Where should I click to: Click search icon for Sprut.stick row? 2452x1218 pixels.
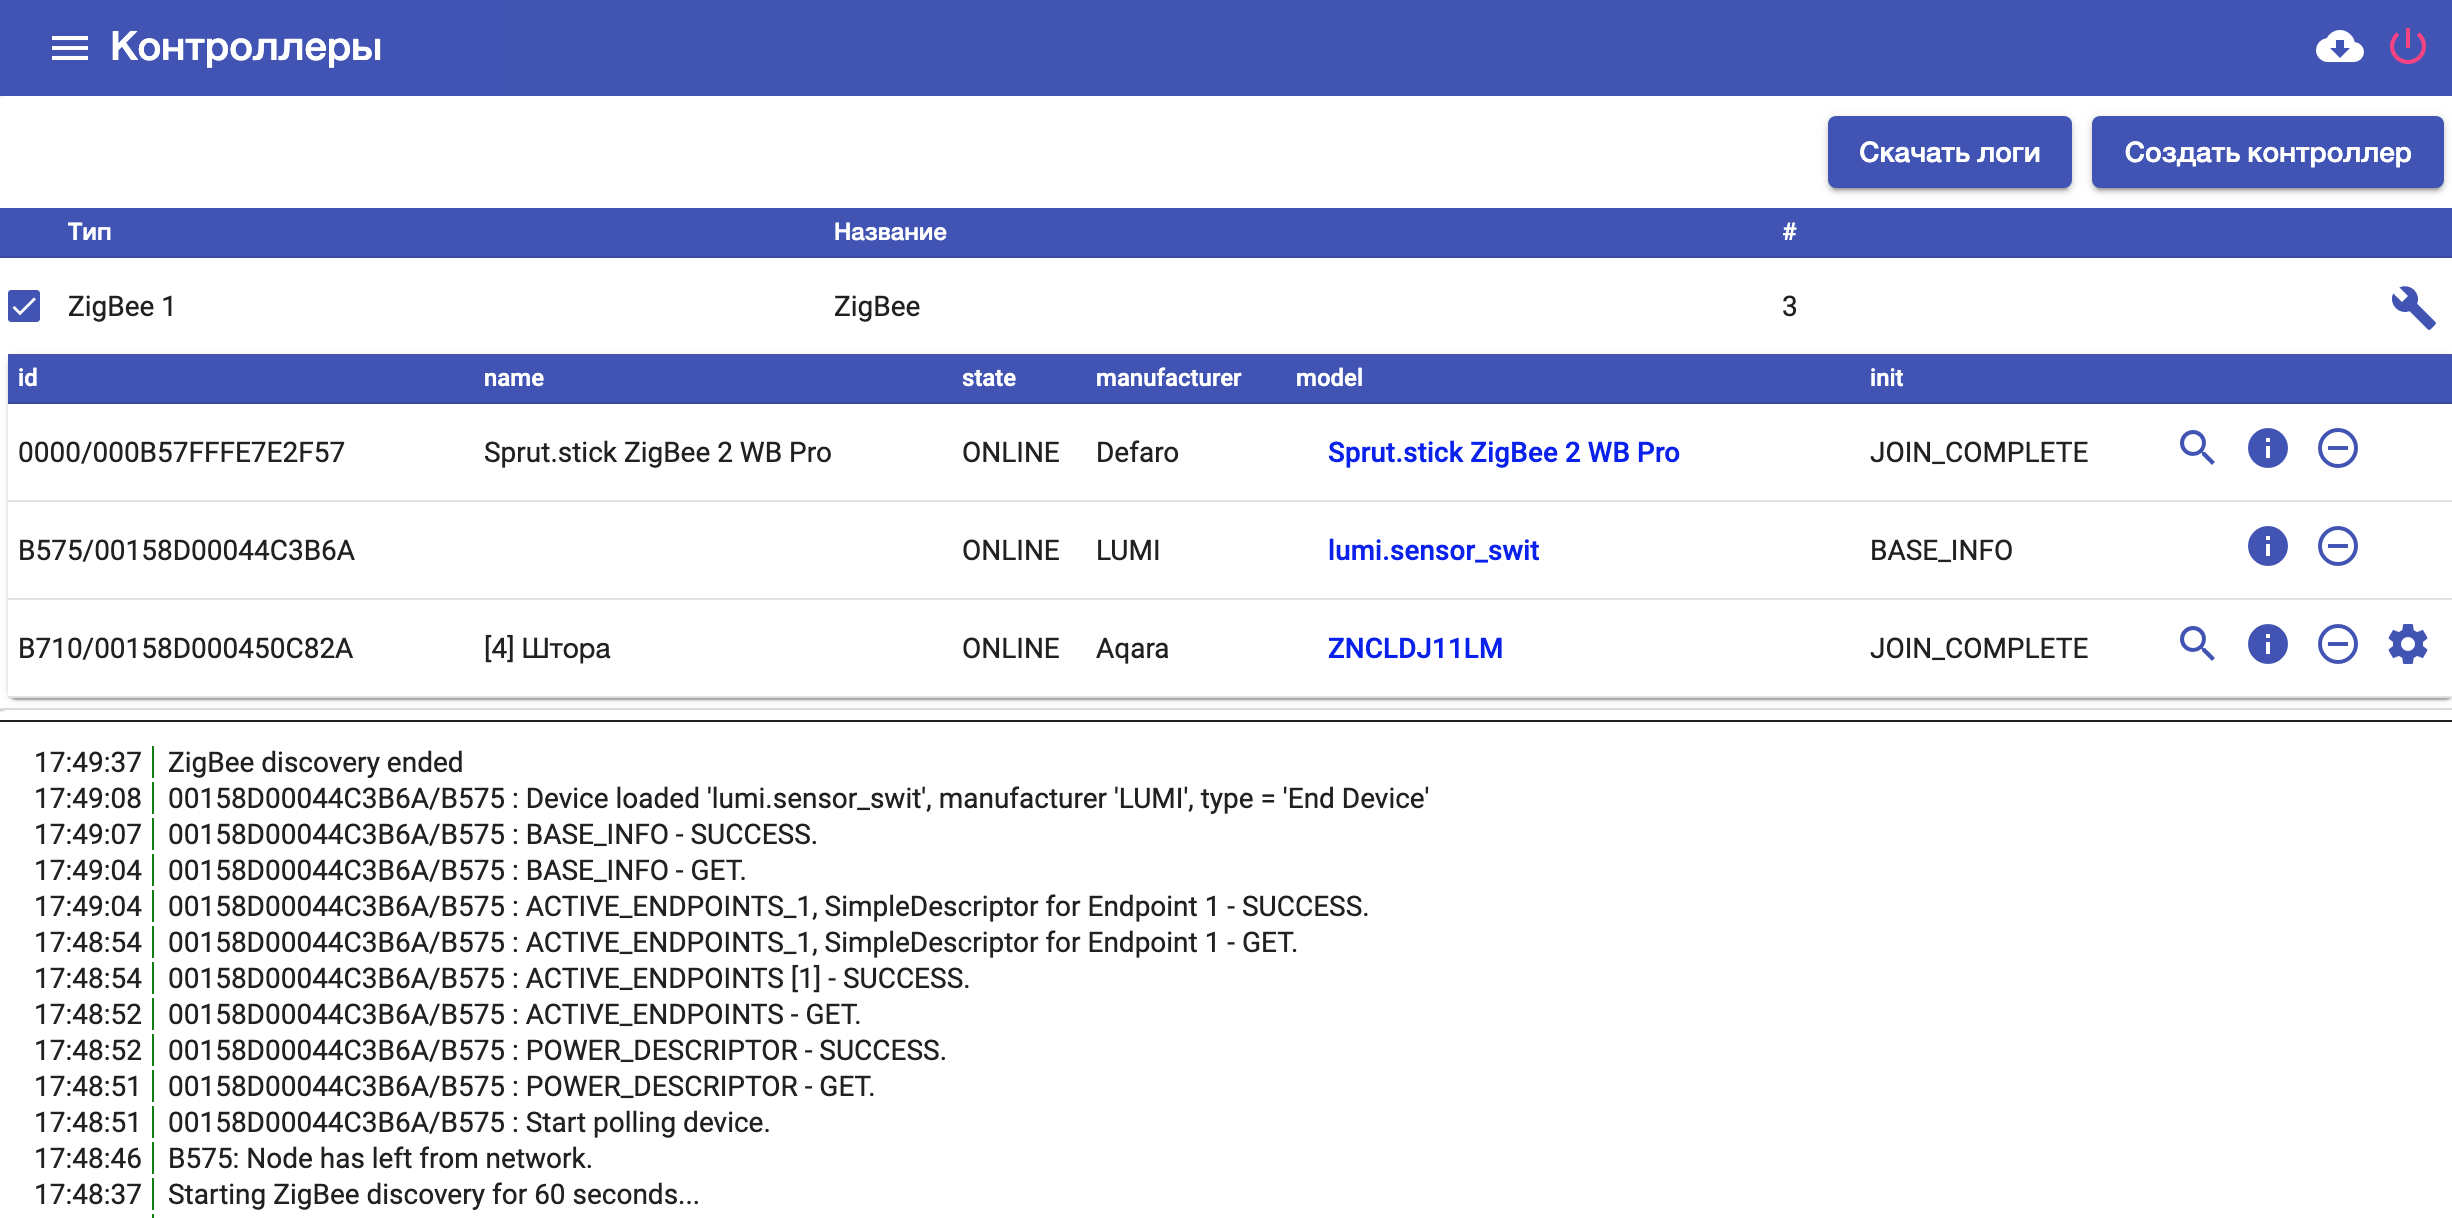click(2196, 448)
